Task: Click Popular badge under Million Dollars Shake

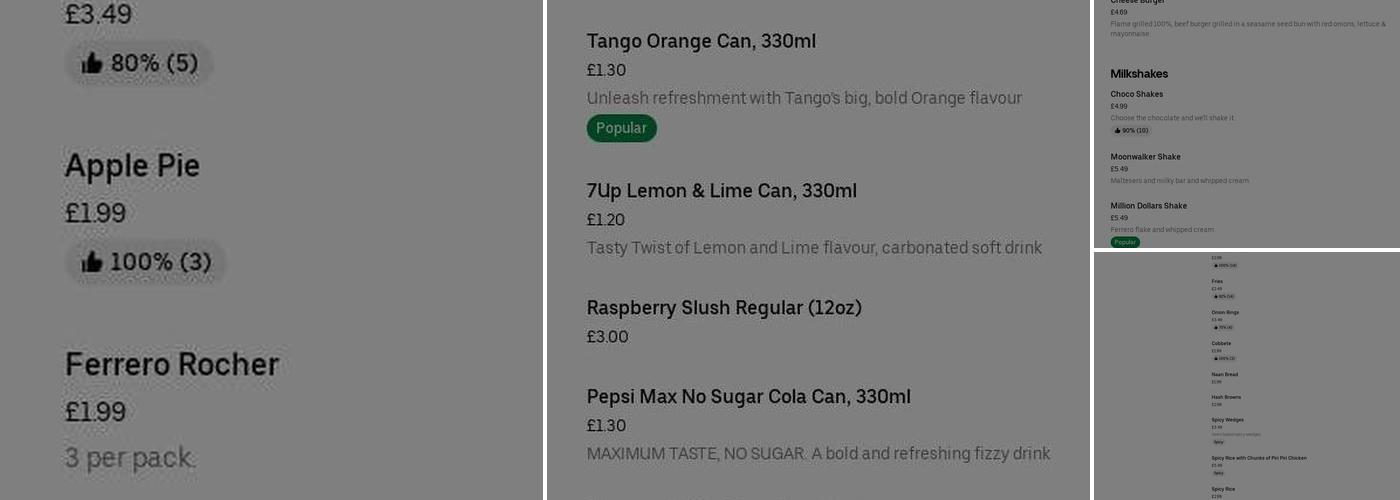Action: tap(1125, 242)
